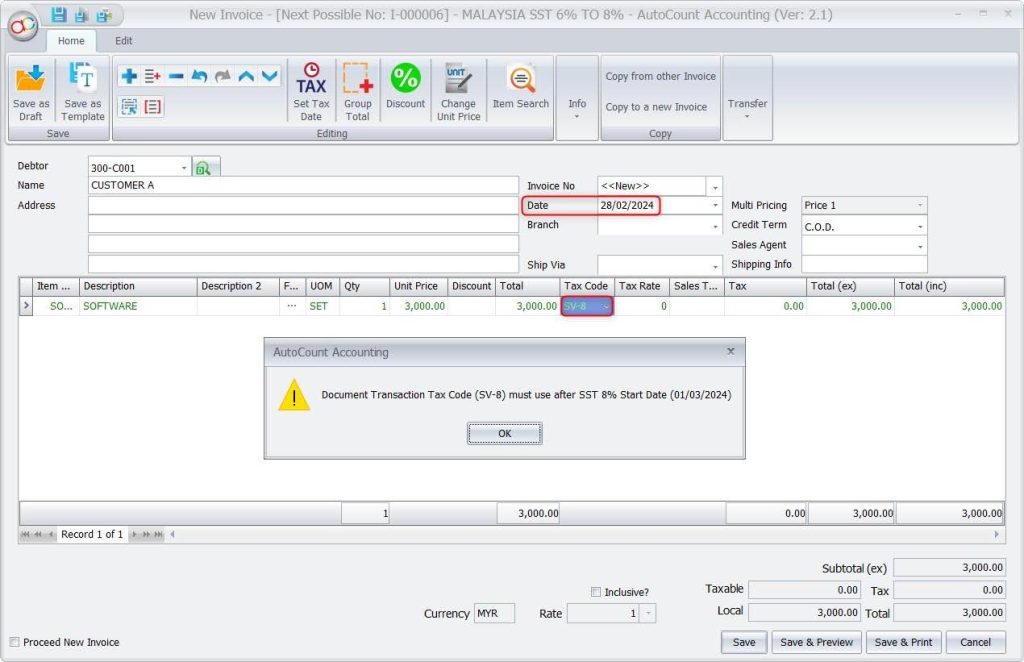Expand the Credit Term C.O.D. dropdown
This screenshot has width=1024, height=662.
coord(921,225)
